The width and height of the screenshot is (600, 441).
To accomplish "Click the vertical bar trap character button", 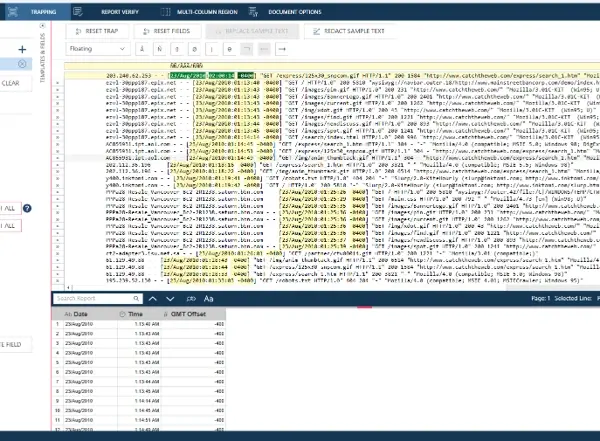I will tap(212, 49).
